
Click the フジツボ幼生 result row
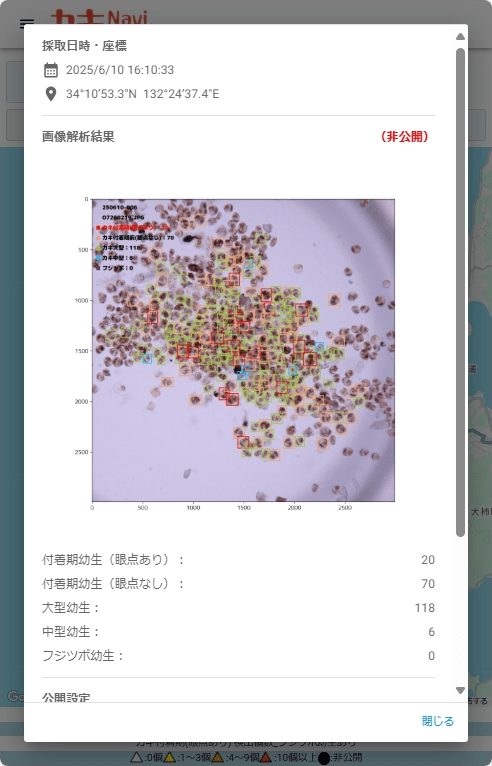click(x=238, y=656)
